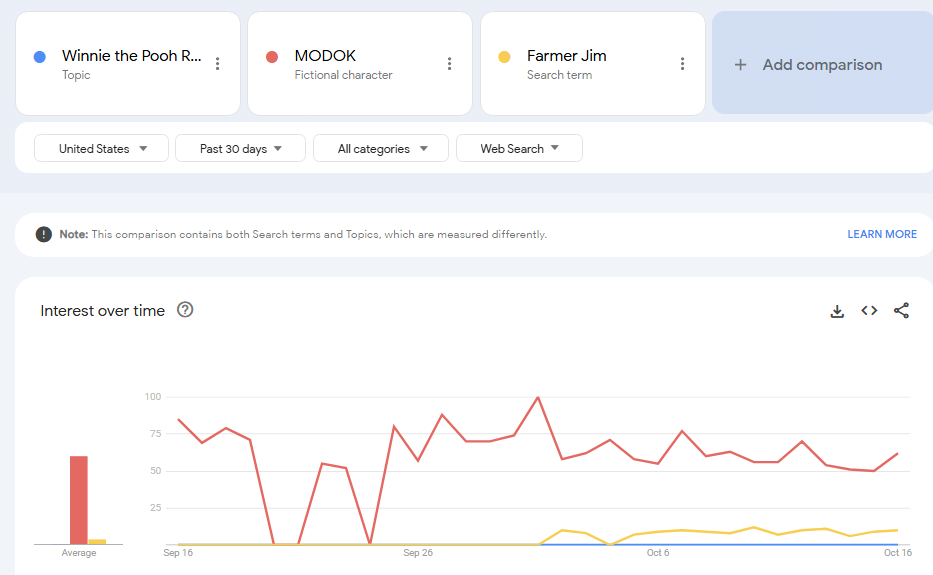933x575 pixels.
Task: Open help for Interest over time
Action: (185, 310)
